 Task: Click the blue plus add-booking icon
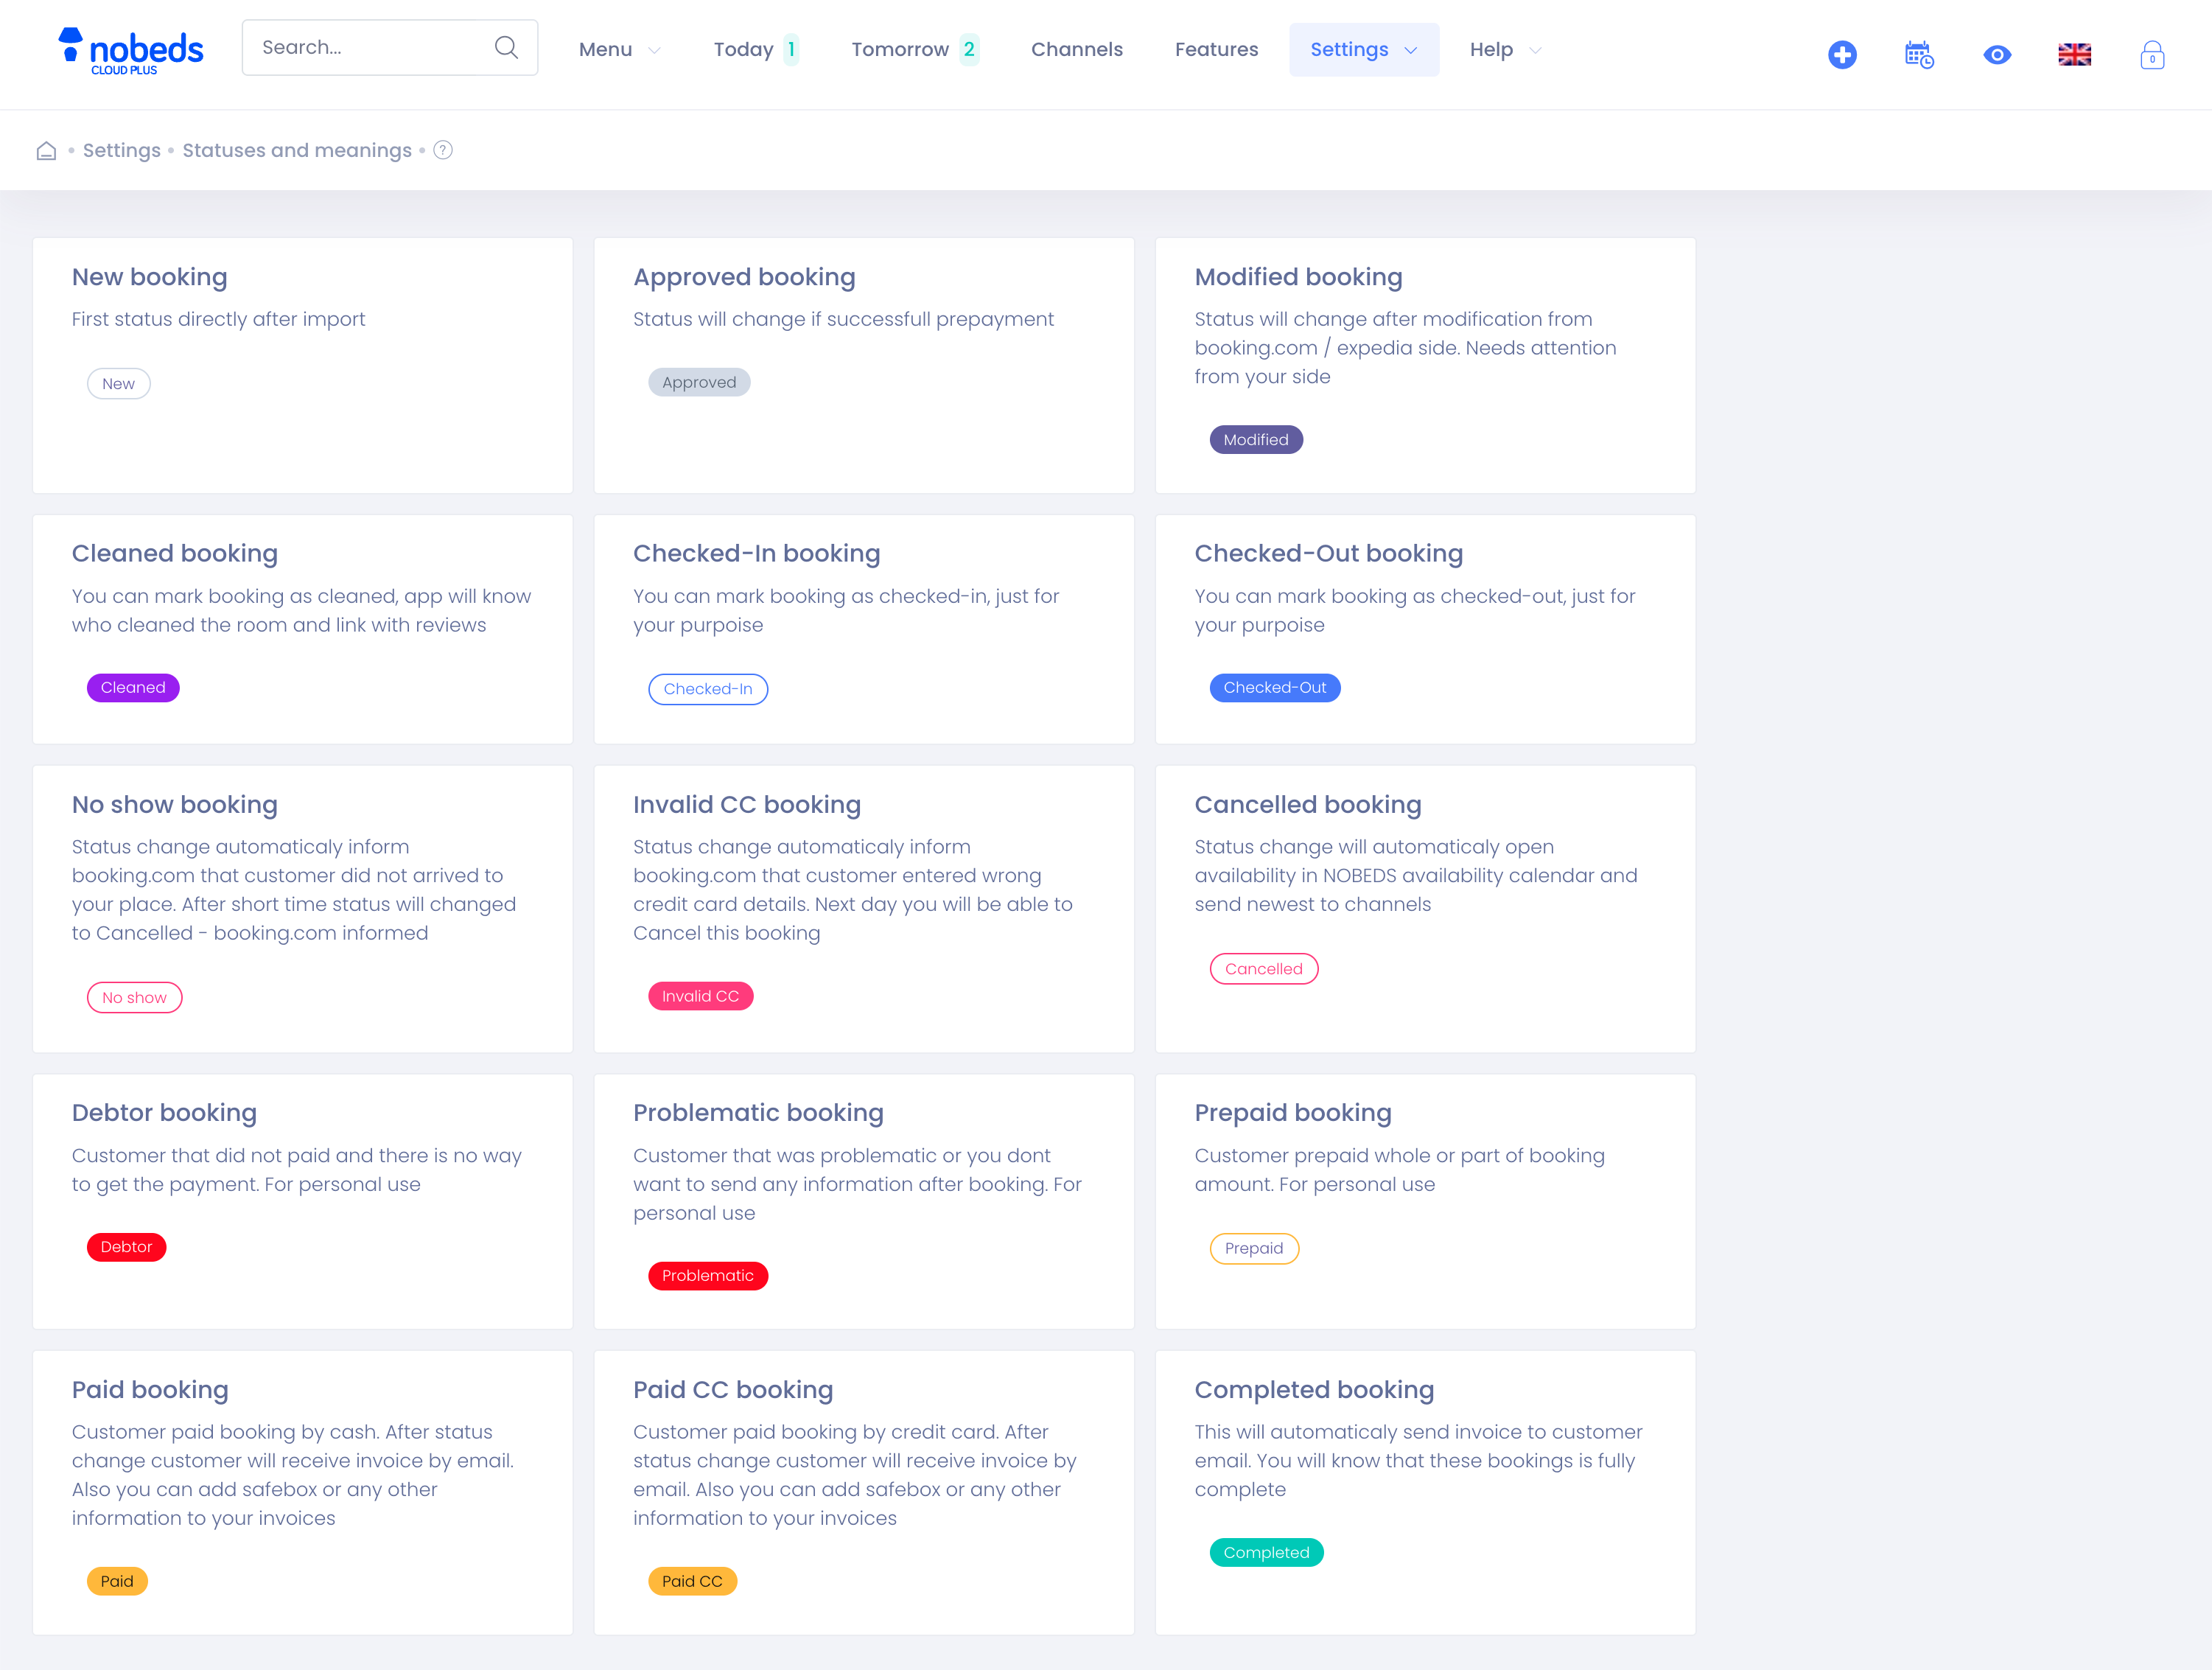click(x=1842, y=54)
